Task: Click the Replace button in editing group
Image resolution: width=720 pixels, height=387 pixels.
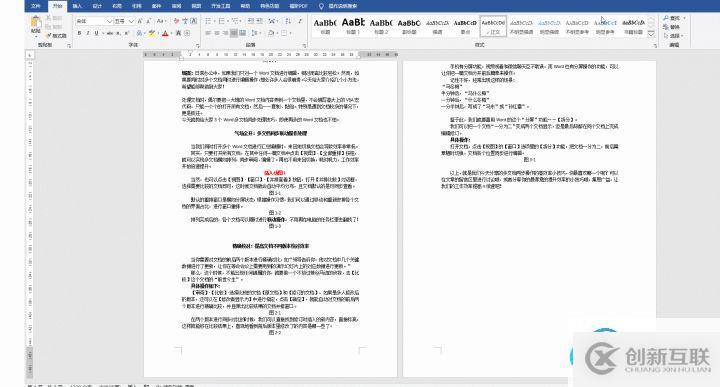Action: pyautogui.click(x=672, y=27)
